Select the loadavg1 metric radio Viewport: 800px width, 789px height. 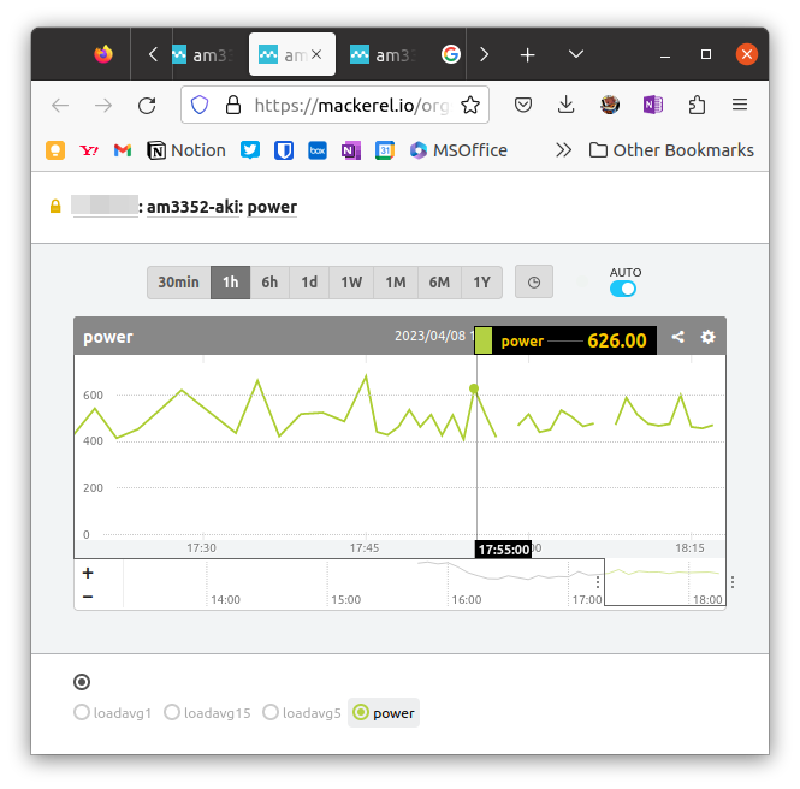[x=82, y=713]
